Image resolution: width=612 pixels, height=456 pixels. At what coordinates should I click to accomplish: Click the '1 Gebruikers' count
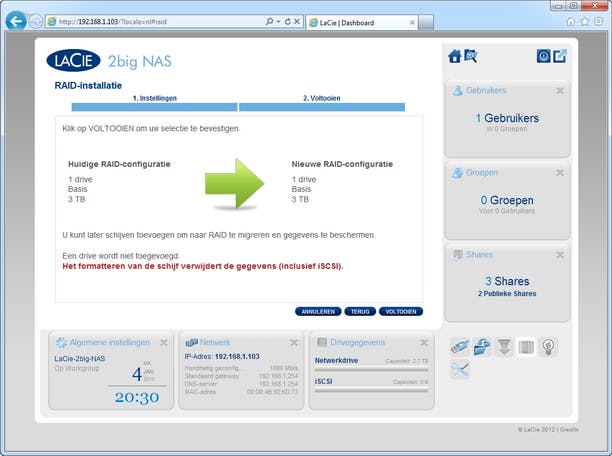pyautogui.click(x=507, y=118)
